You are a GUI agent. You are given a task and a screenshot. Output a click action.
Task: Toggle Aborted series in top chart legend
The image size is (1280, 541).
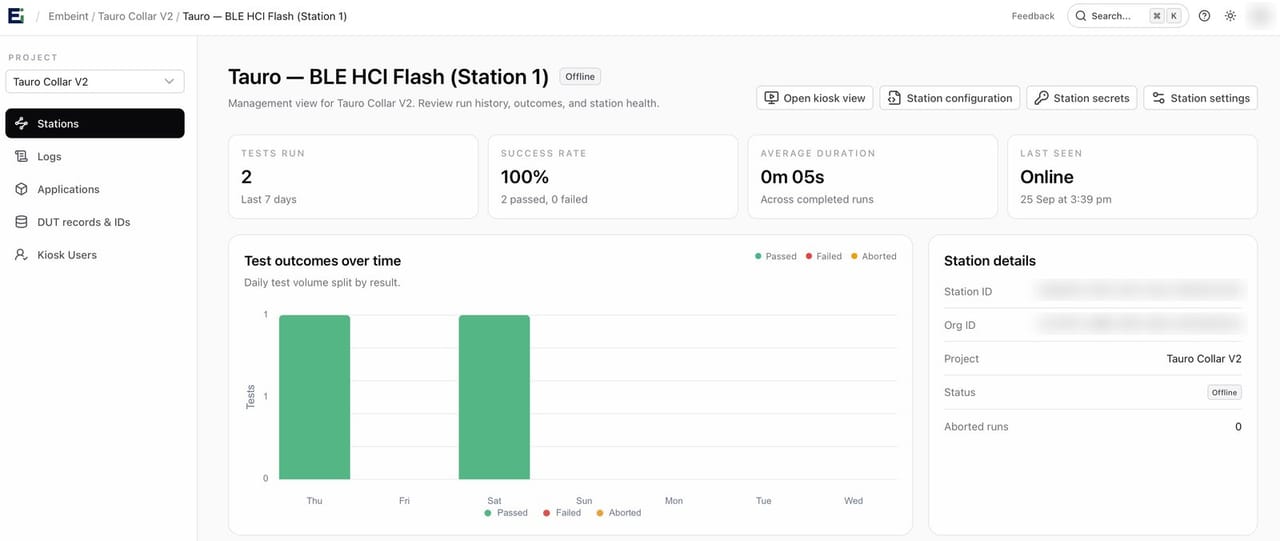point(874,256)
